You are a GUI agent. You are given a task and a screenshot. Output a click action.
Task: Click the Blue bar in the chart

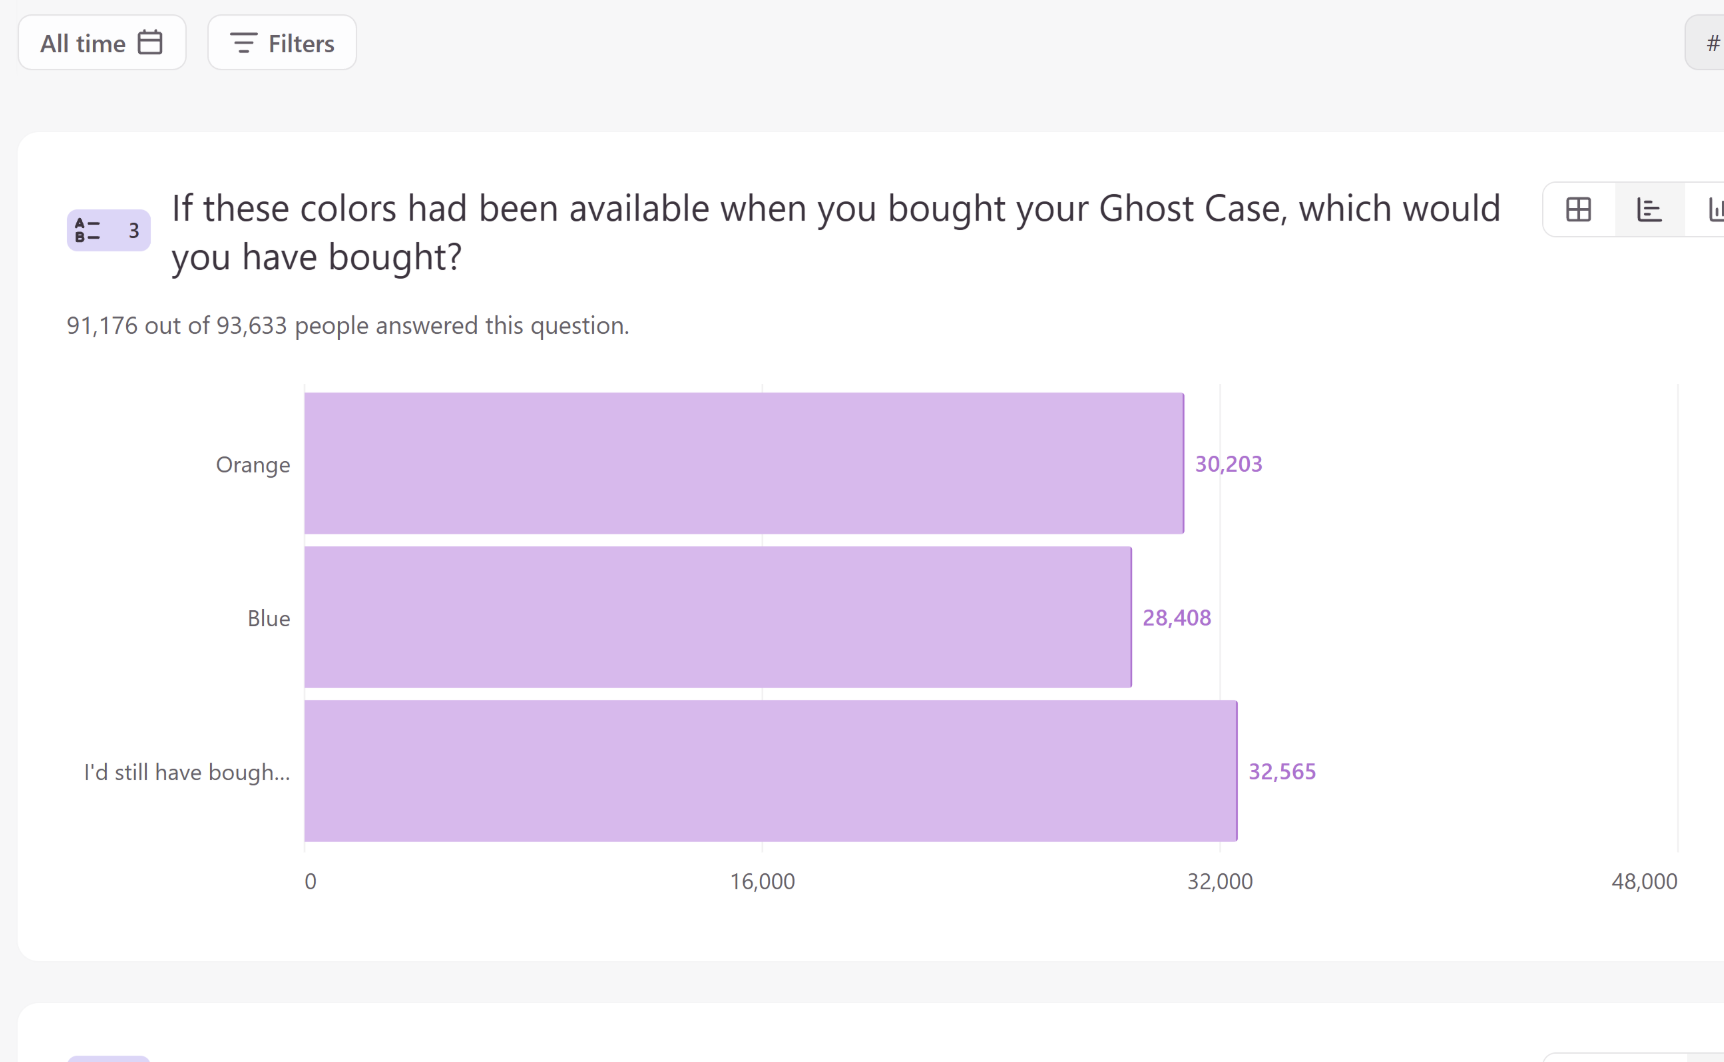pos(718,617)
